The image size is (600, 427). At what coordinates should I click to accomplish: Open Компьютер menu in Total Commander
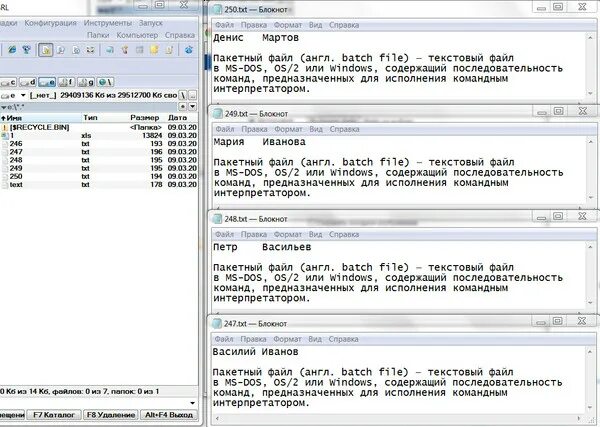tap(137, 35)
